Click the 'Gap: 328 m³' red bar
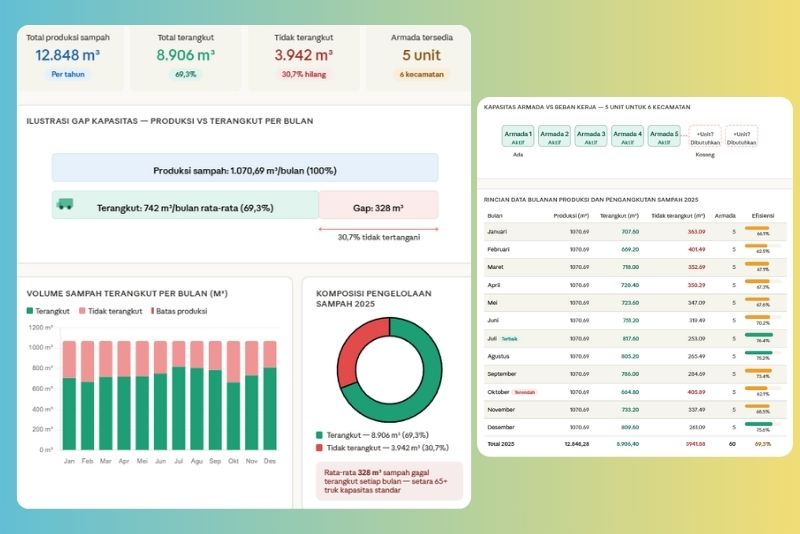 click(x=378, y=205)
